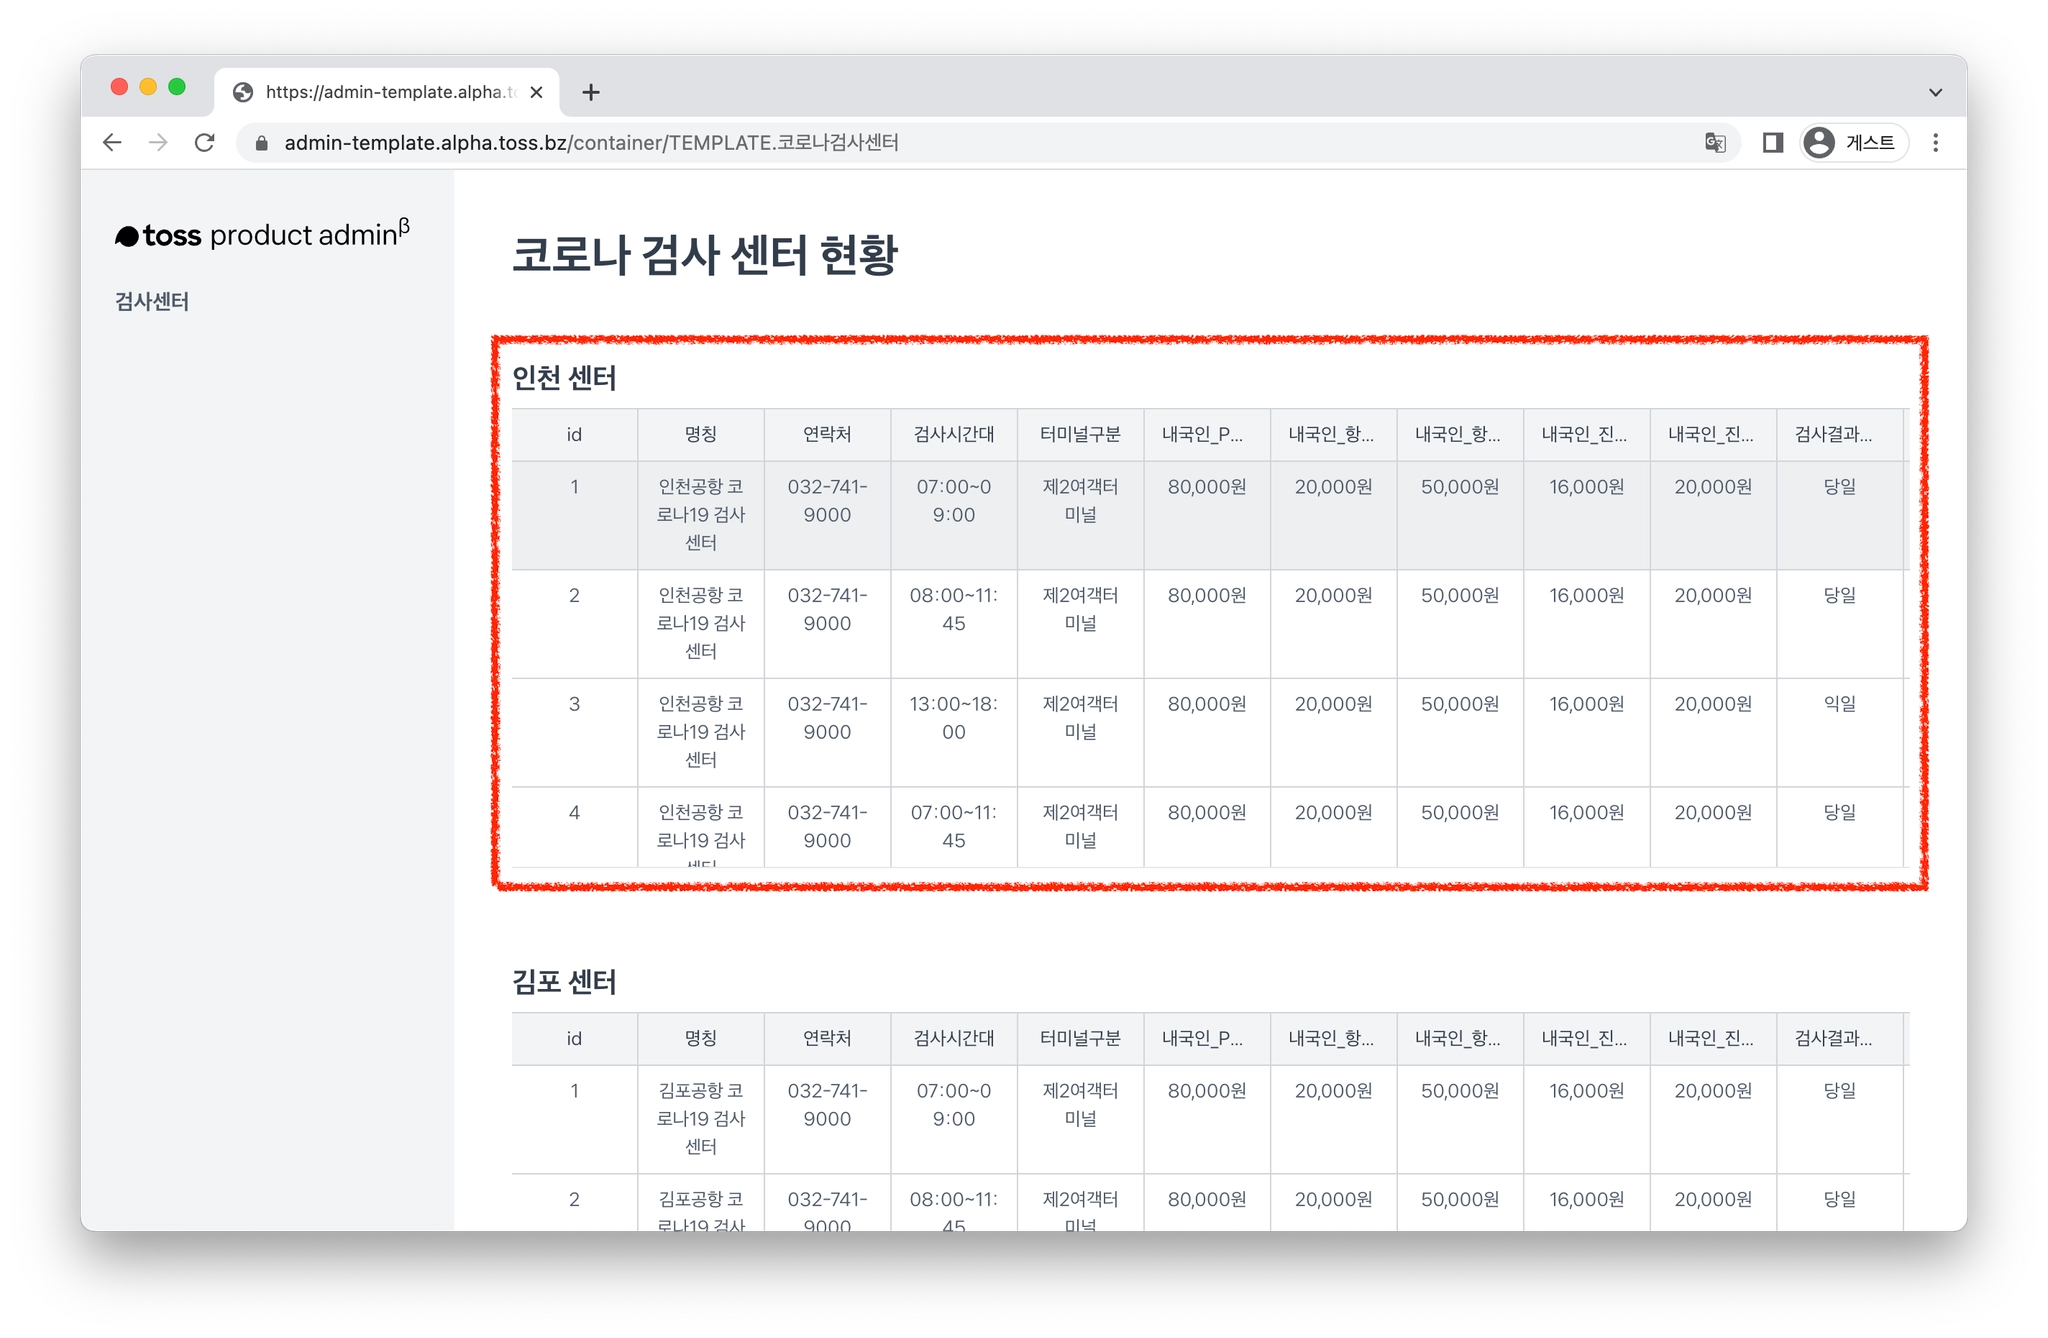Close the admin-template browser tab
Viewport: 2048px width, 1338px height.
tap(537, 92)
